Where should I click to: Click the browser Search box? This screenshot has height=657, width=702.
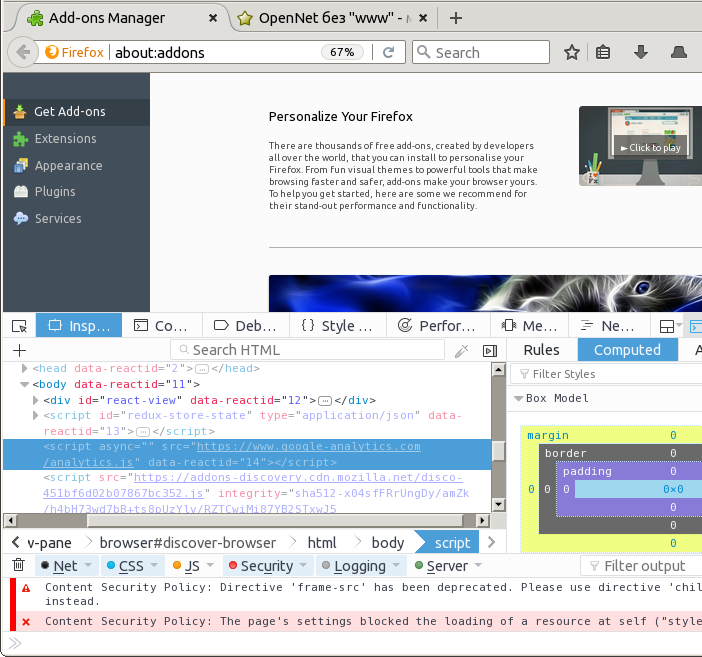[481, 52]
